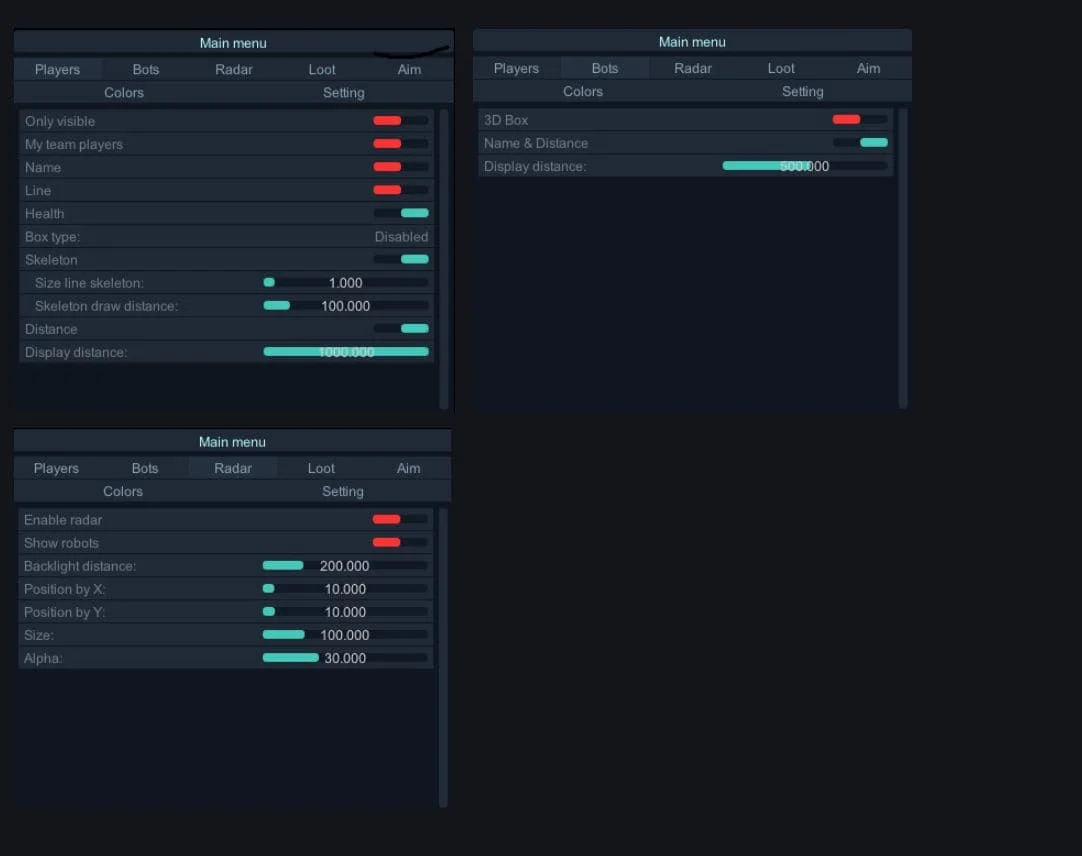The height and width of the screenshot is (856, 1082).
Task: Open the Box type dropdown showing Disabled
Action: pos(401,237)
